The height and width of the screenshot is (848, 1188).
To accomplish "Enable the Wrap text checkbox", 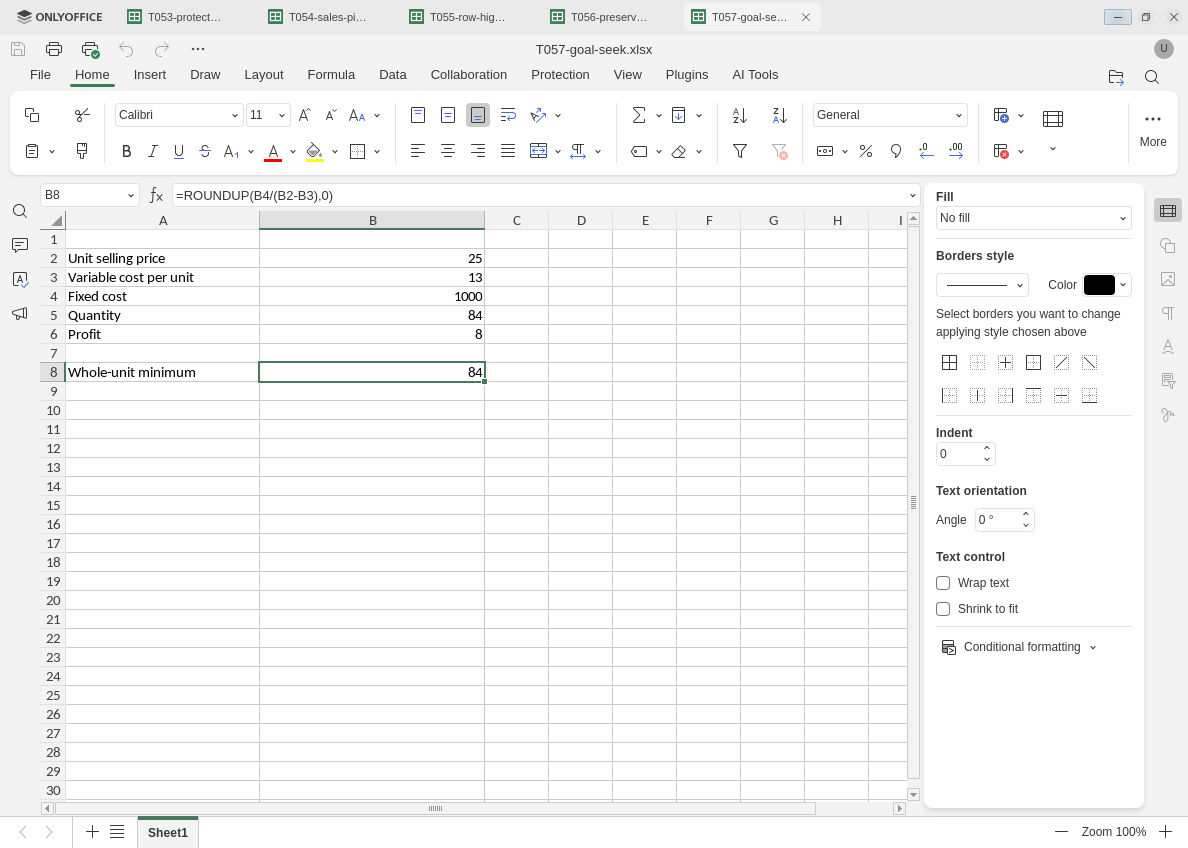I will click(943, 583).
